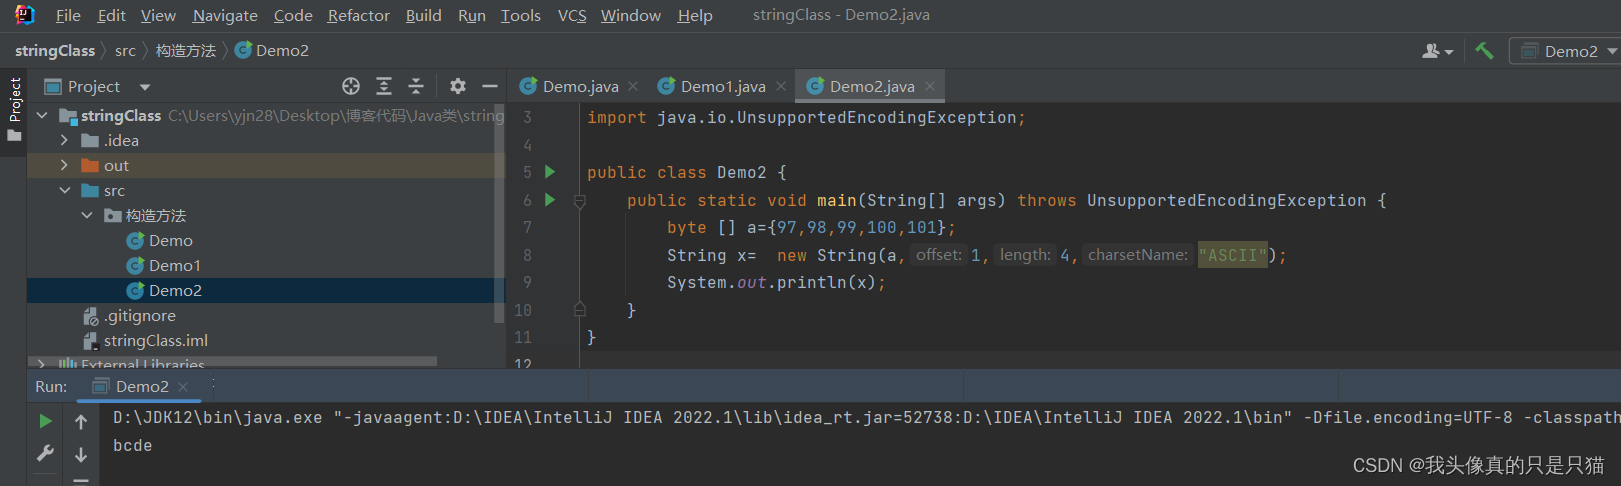Image resolution: width=1621 pixels, height=486 pixels.
Task: Click run gutter icon beside class Demo2
Action: coord(549,172)
